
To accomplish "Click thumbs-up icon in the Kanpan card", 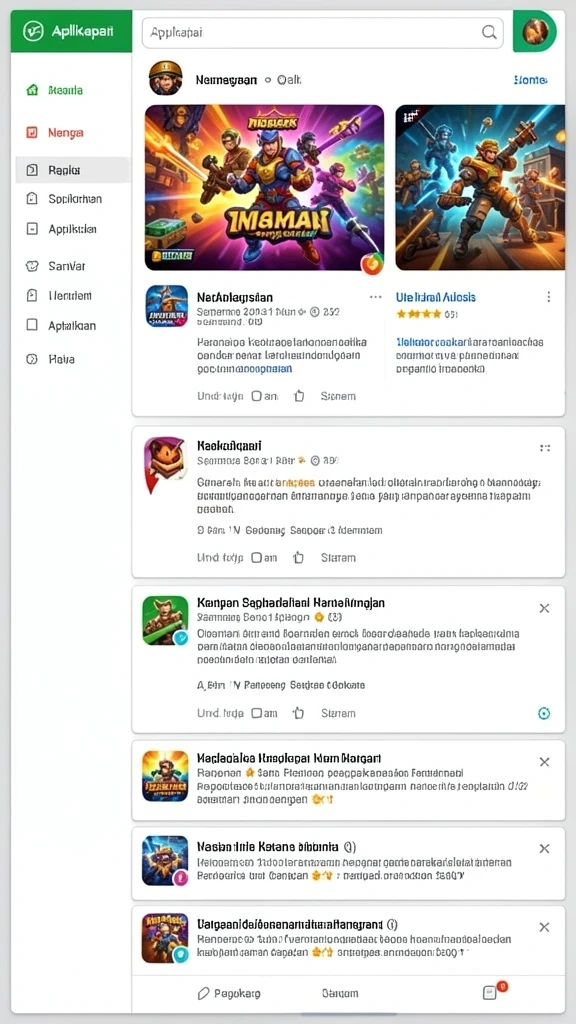I will coord(299,713).
